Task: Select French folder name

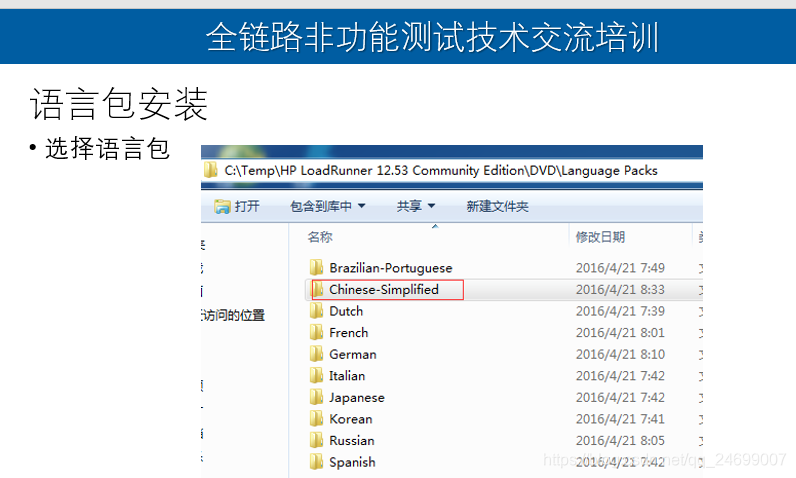Action: click(x=349, y=332)
